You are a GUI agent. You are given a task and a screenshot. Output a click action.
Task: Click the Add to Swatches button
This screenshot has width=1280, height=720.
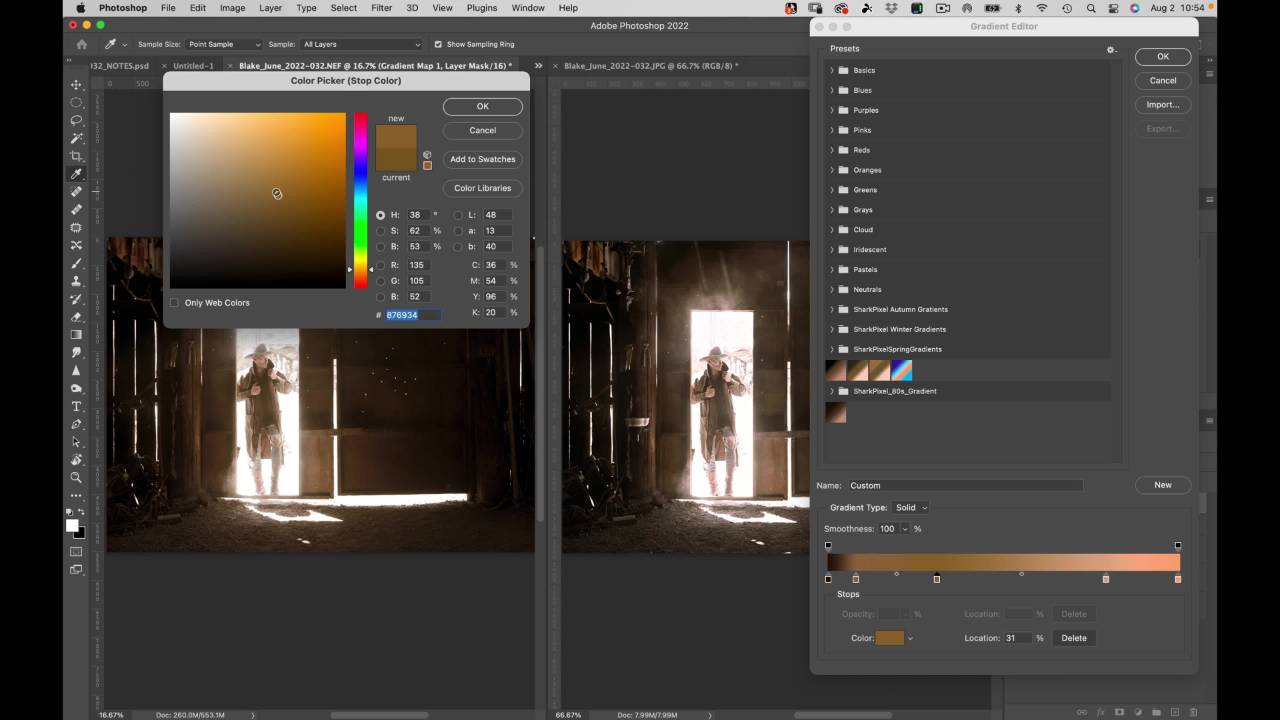coord(482,159)
